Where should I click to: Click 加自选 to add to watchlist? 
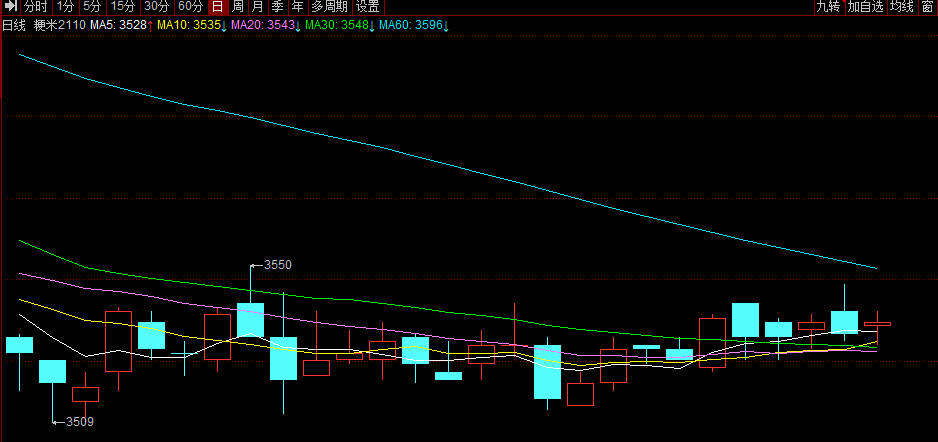point(866,7)
